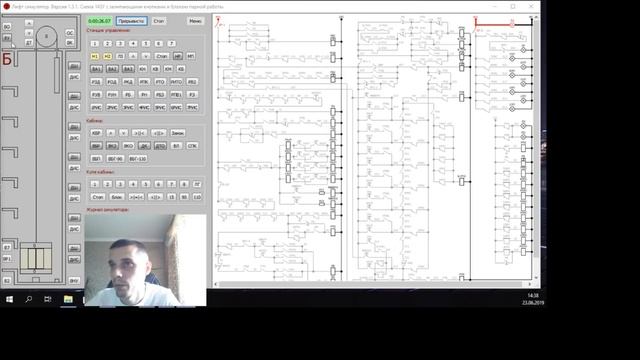Image resolution: width=640 pixels, height=360 pixels.
Task: Click the elevator cabin in the shaft
Action: point(36,258)
